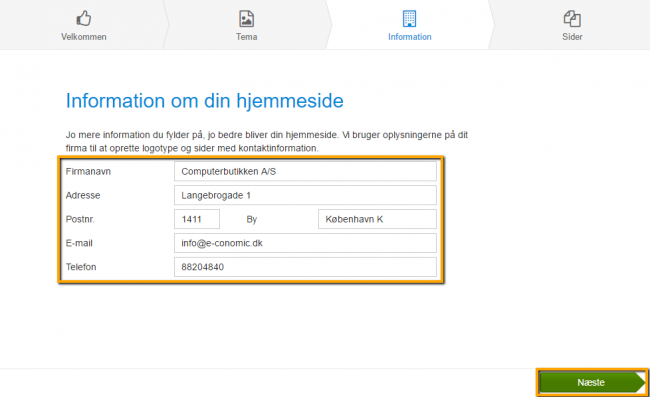Select the Information step label
The width and height of the screenshot is (650, 397).
pyautogui.click(x=410, y=37)
